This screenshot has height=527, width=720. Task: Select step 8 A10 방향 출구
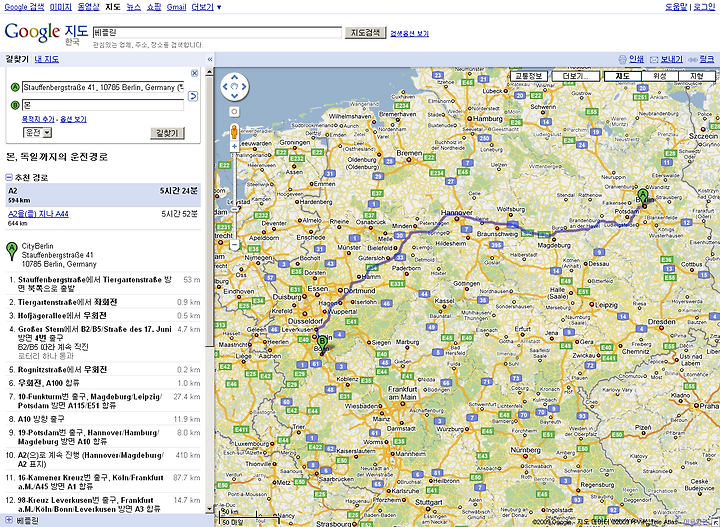tap(103, 419)
